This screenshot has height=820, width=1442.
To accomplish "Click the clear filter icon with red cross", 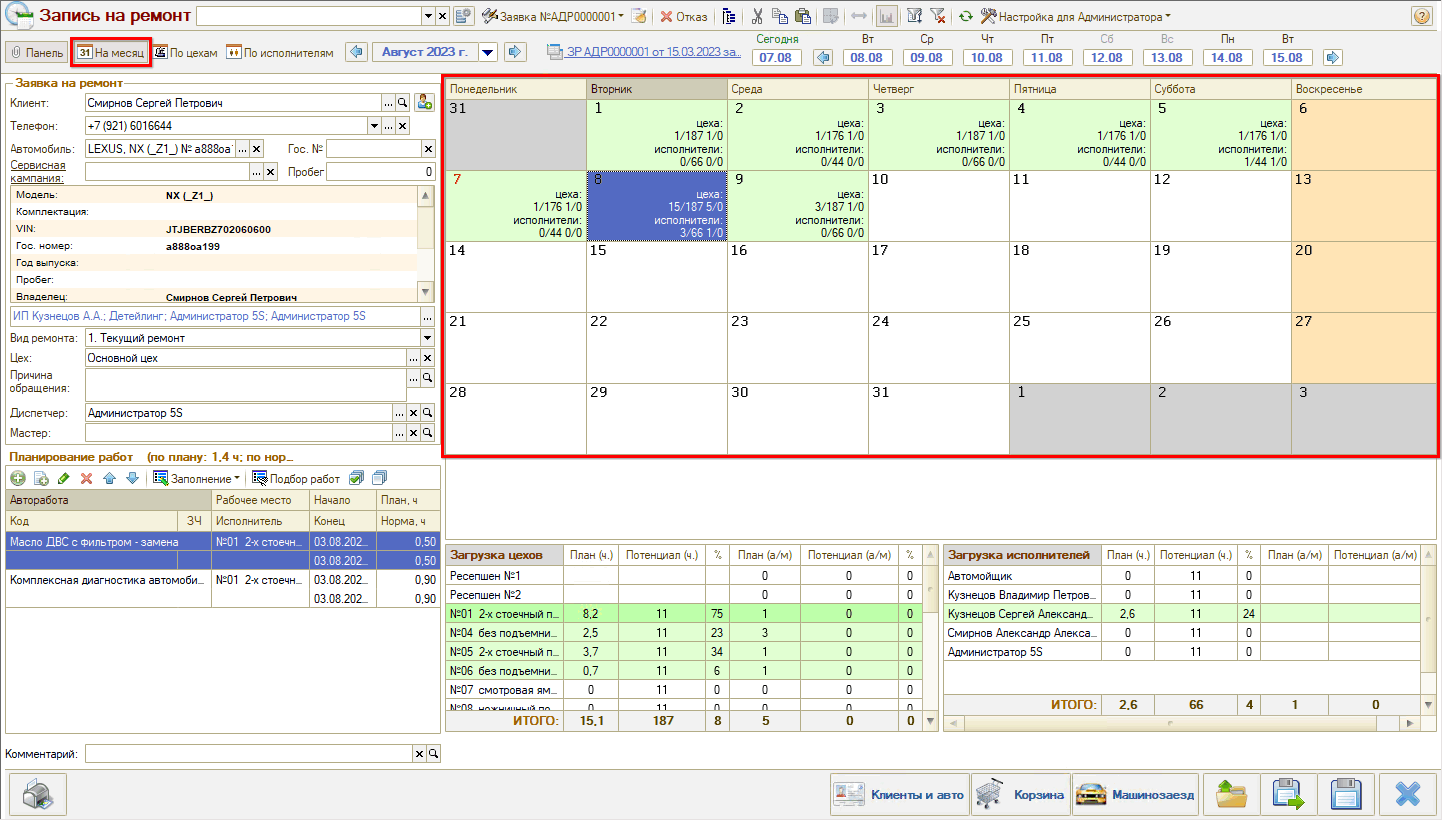I will [938, 16].
